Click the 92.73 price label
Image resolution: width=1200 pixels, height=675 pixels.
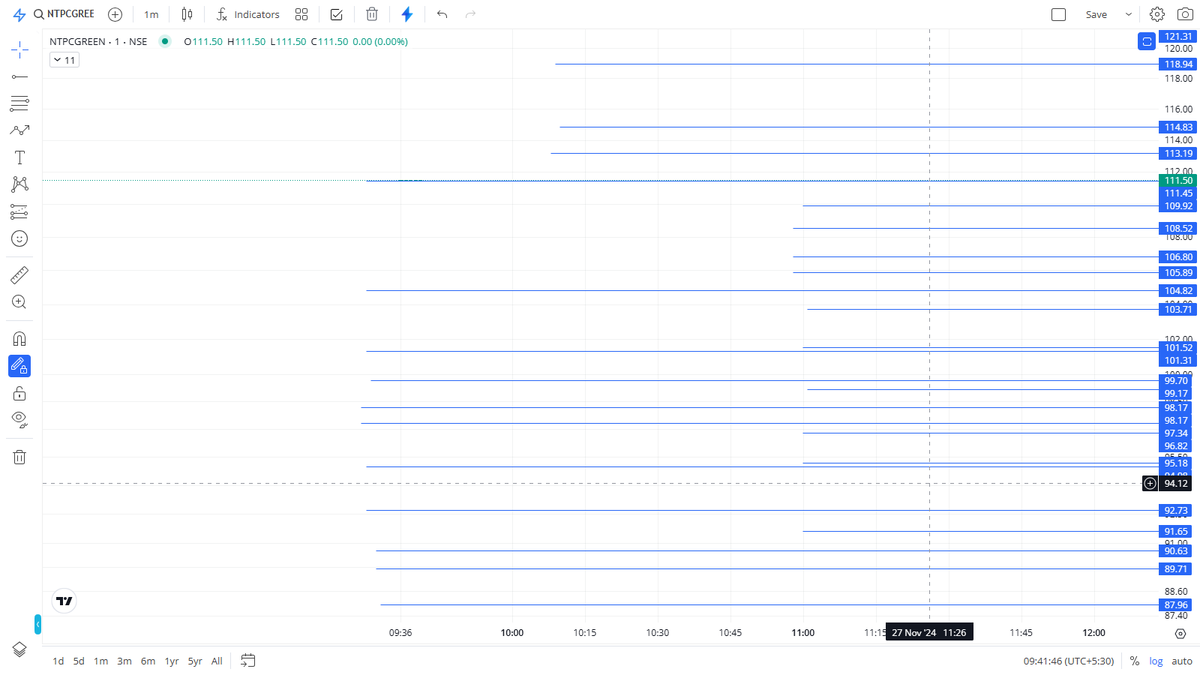(x=1176, y=511)
